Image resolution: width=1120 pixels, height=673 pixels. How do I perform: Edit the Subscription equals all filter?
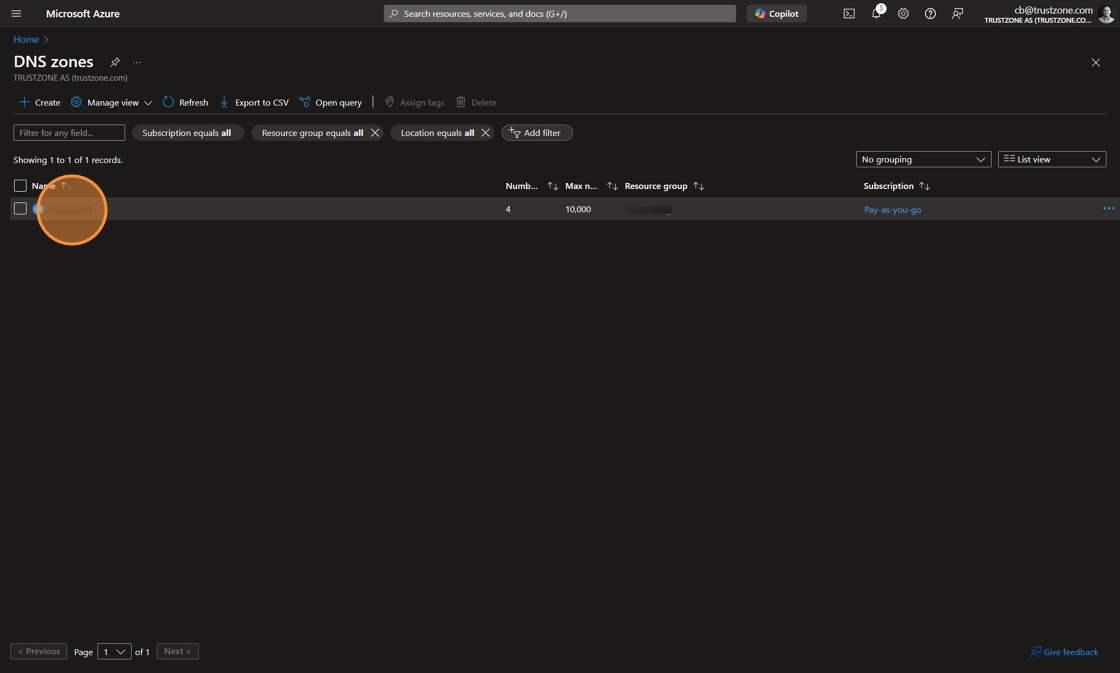187,133
